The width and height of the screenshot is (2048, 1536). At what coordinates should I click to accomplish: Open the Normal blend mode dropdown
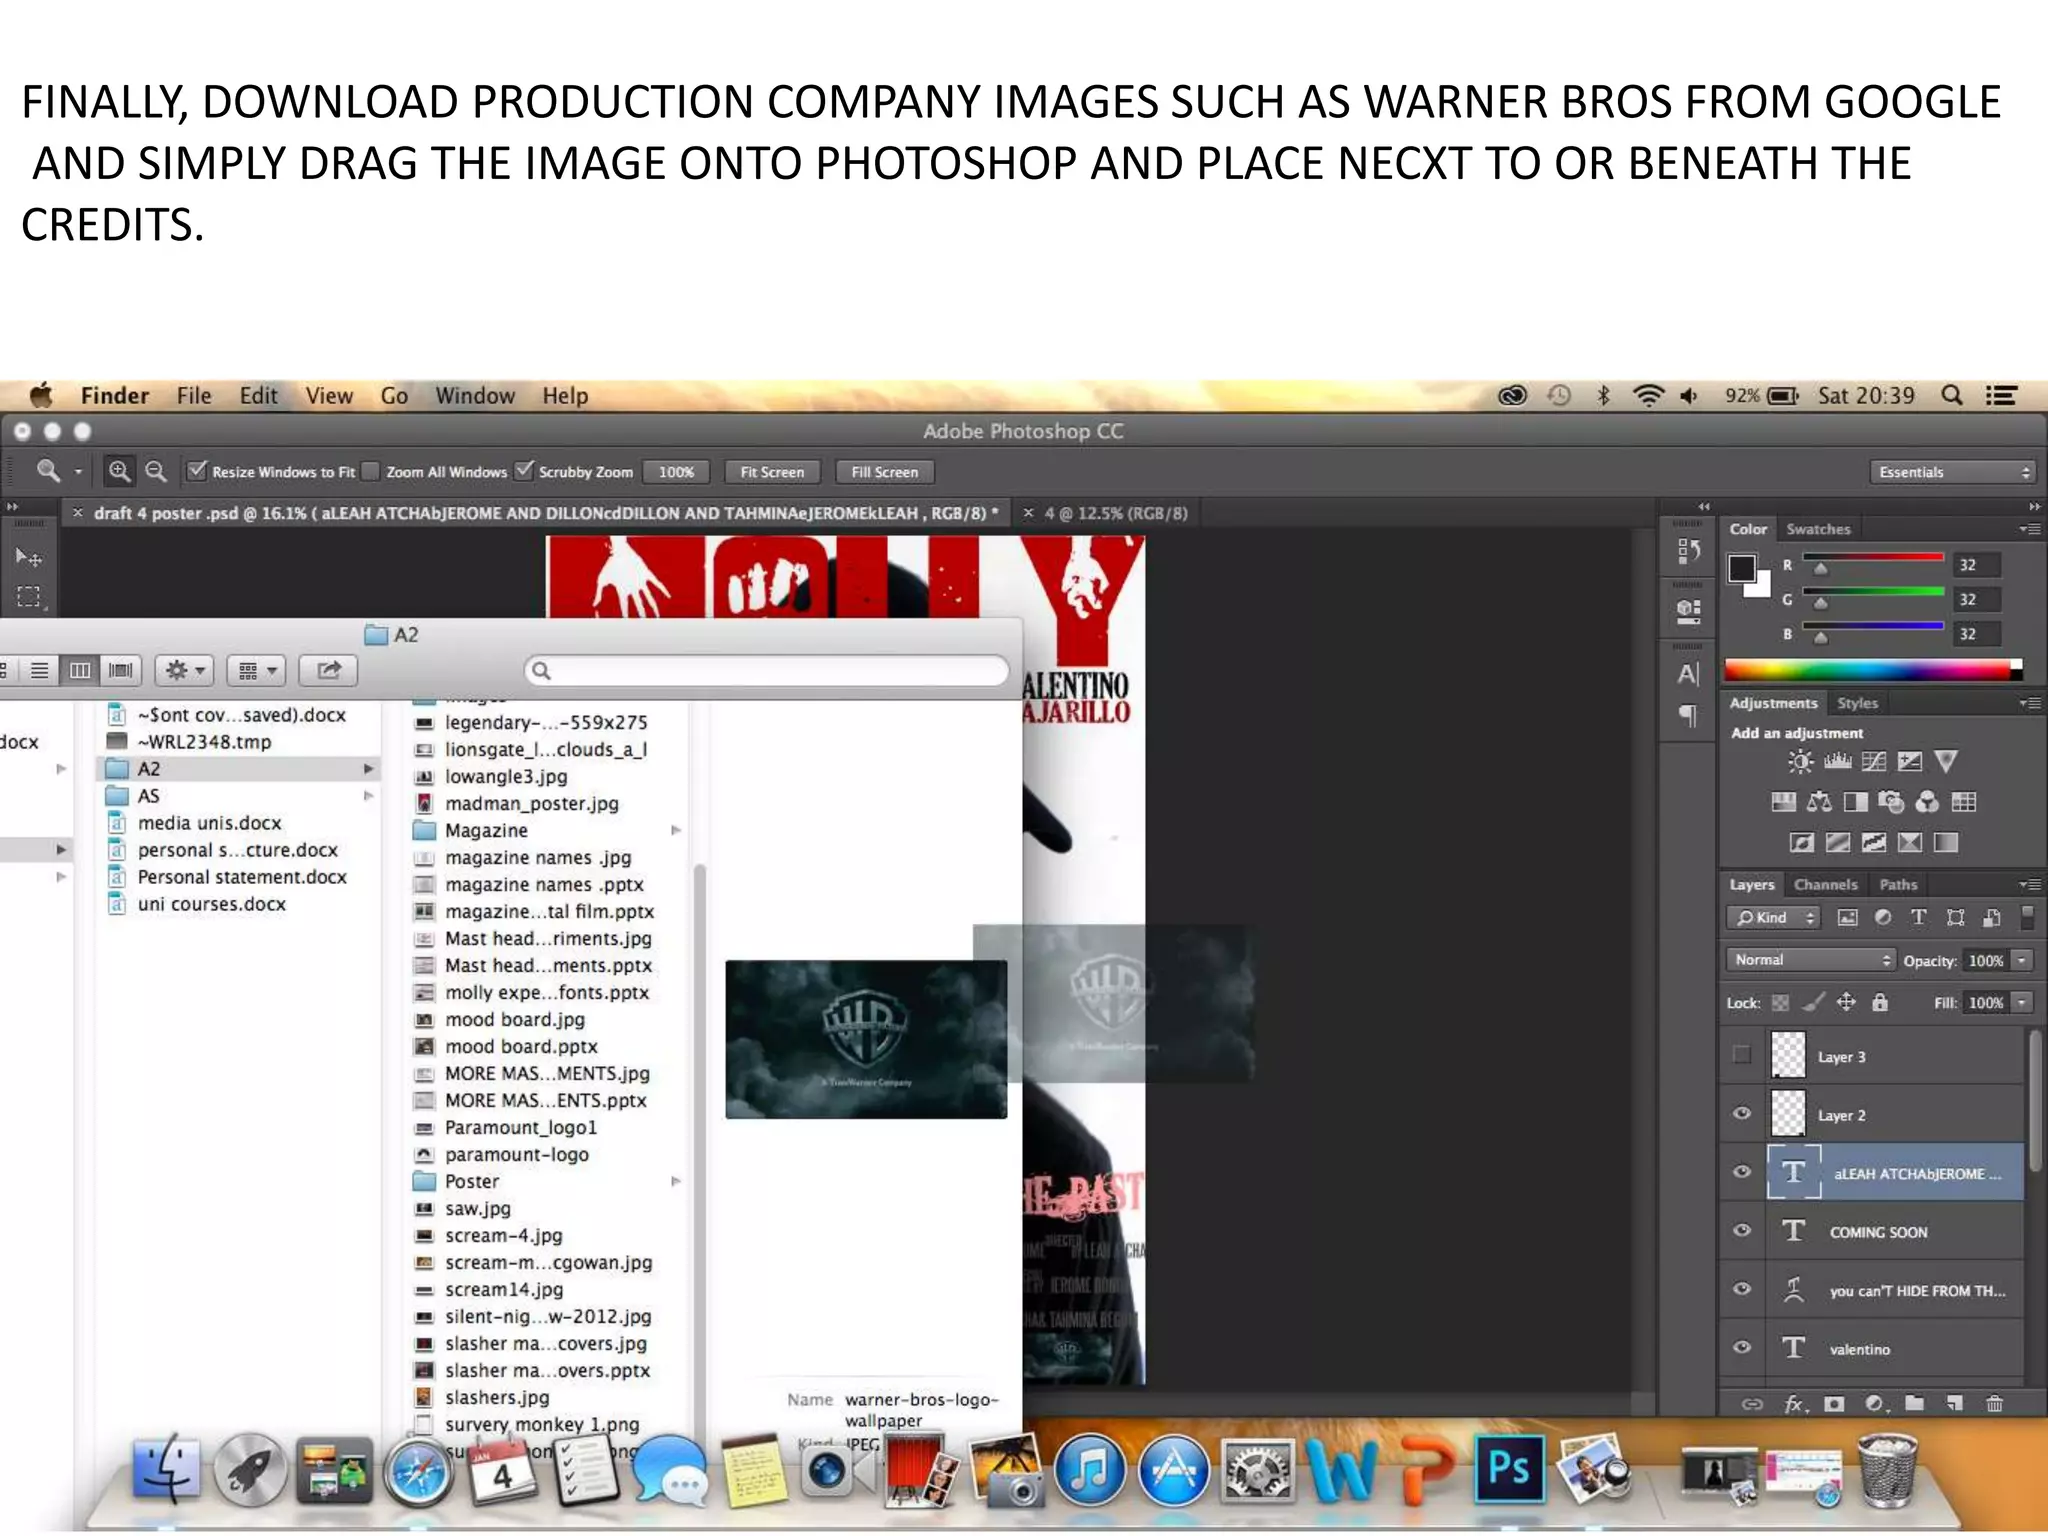1811,960
